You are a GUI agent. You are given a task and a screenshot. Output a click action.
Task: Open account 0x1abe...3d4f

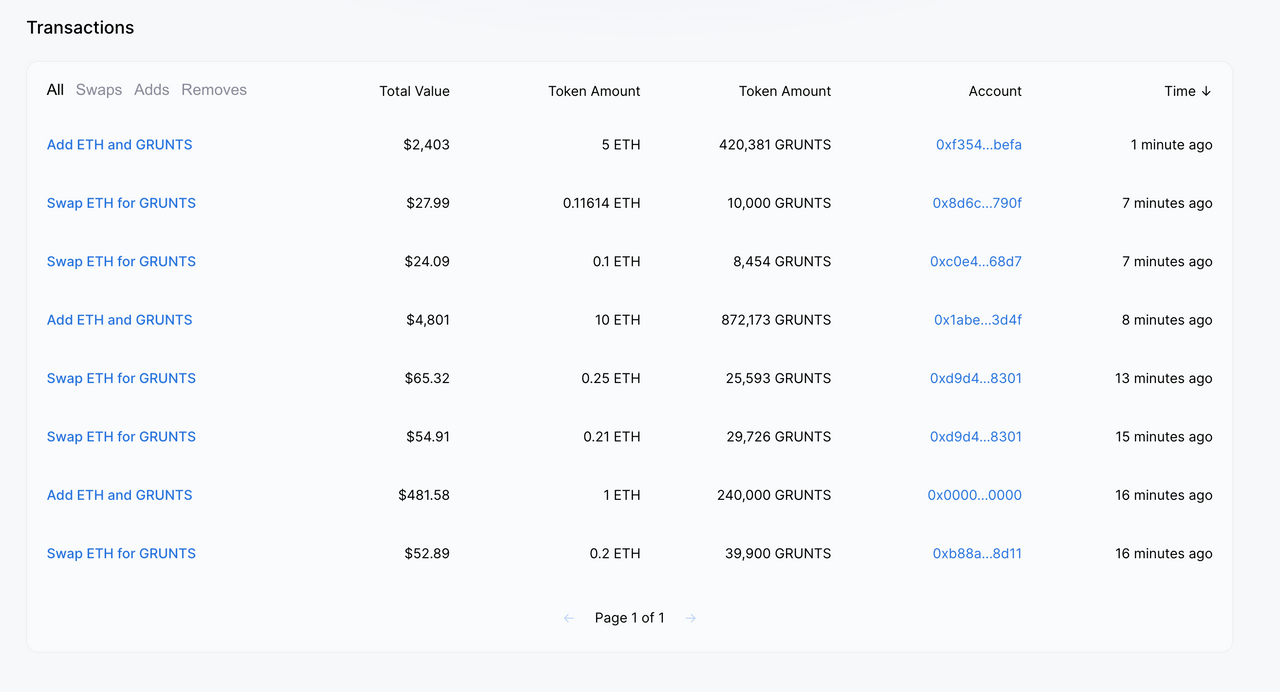(978, 320)
